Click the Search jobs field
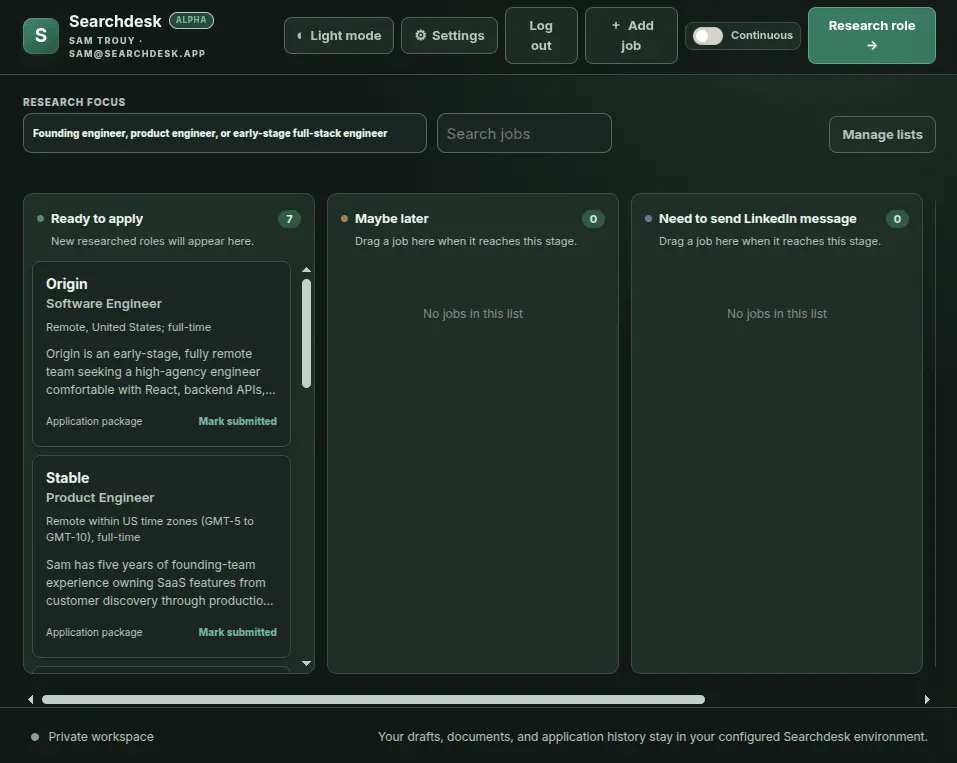 pyautogui.click(x=524, y=133)
